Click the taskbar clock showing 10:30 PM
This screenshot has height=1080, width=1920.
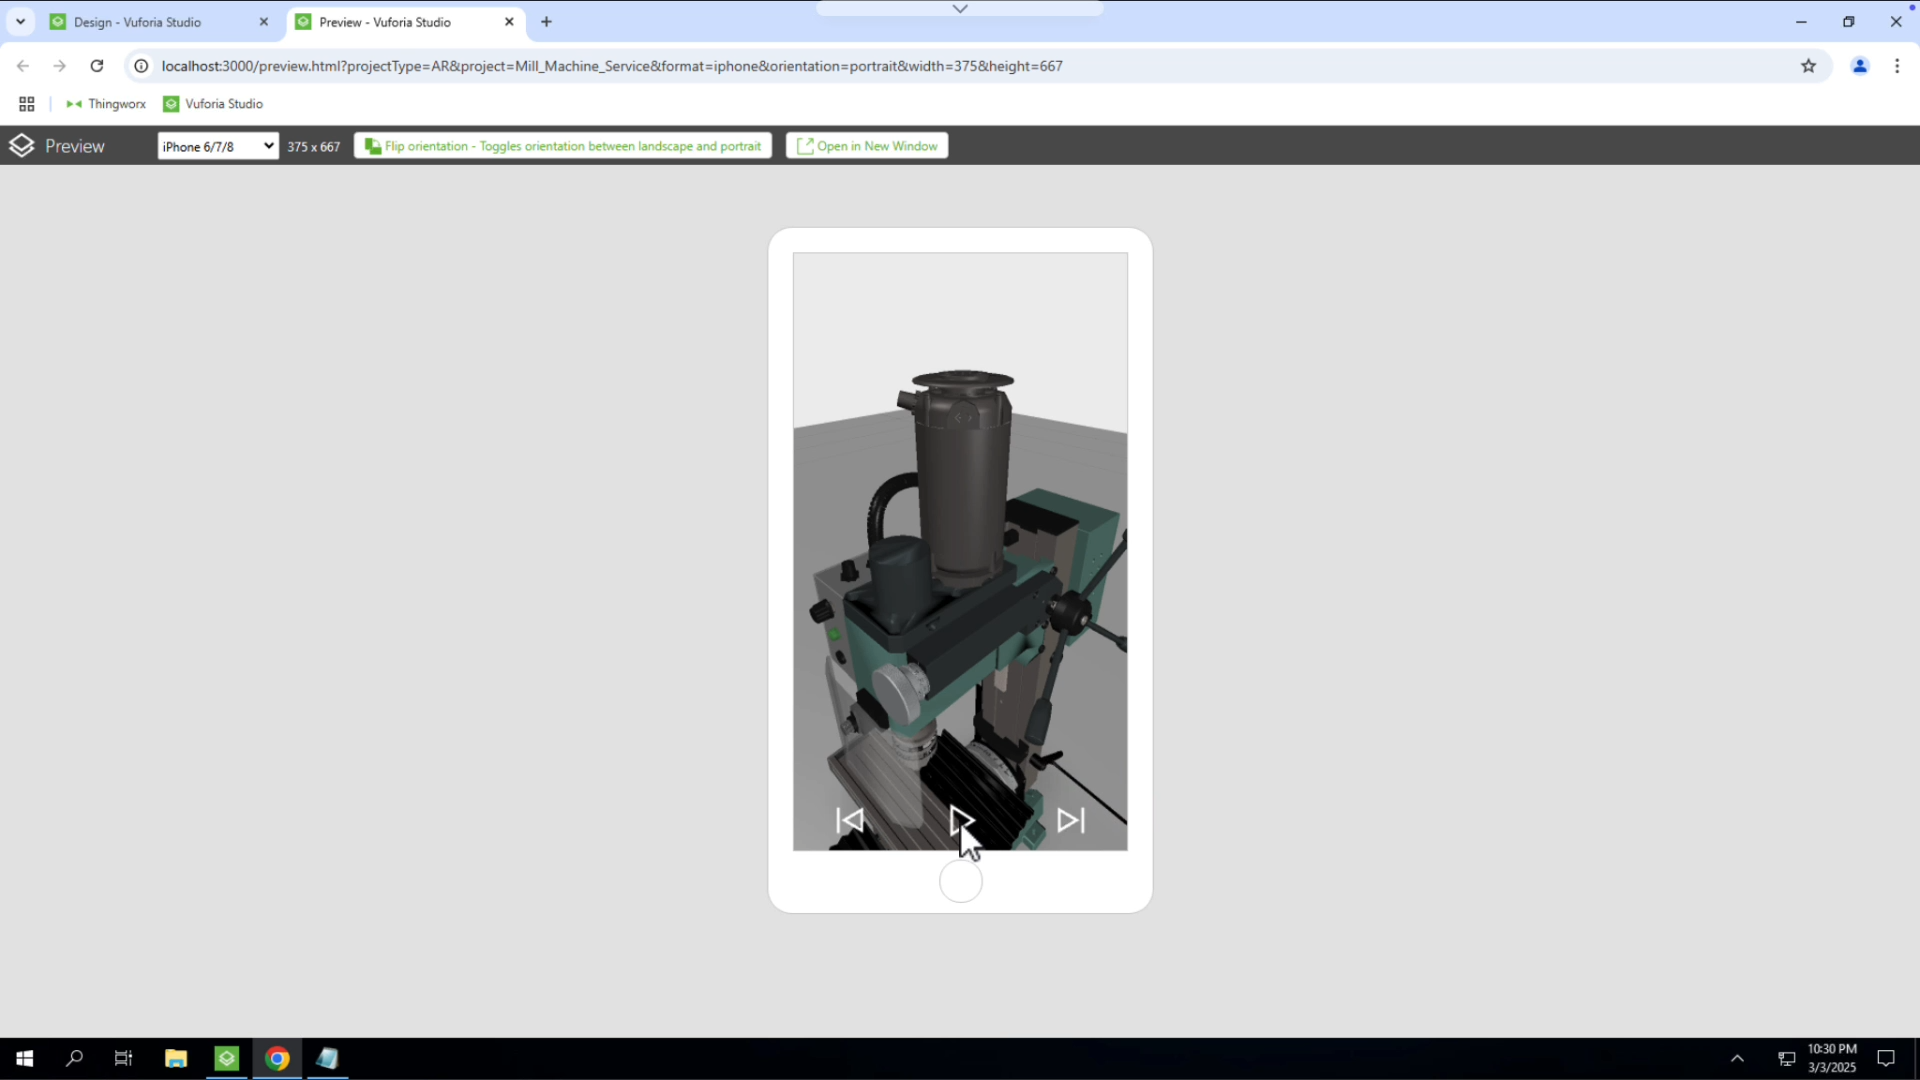point(1832,1058)
